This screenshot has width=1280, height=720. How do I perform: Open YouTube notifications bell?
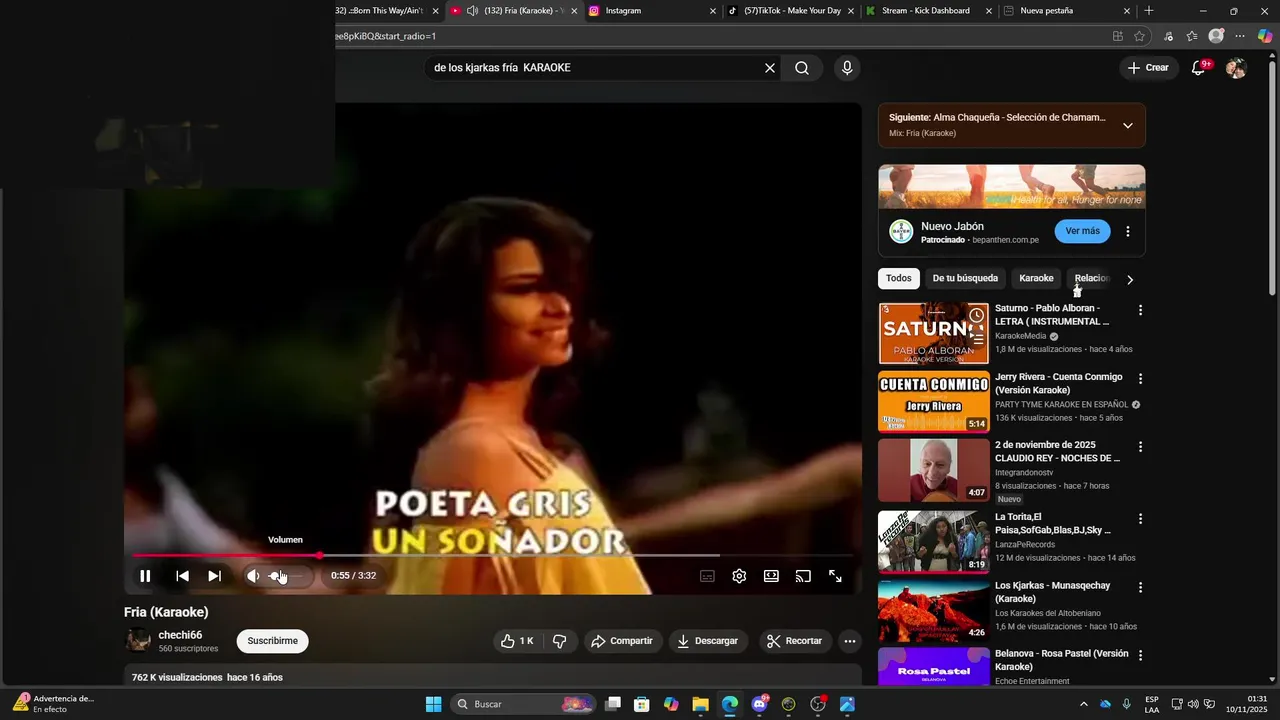1198,68
